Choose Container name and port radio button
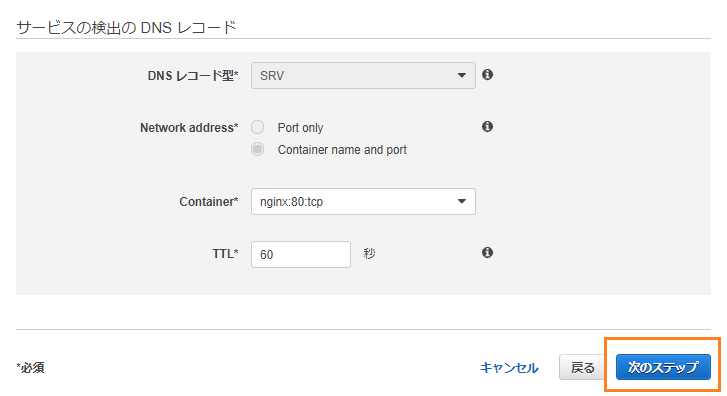This screenshot has width=727, height=396. [x=257, y=149]
